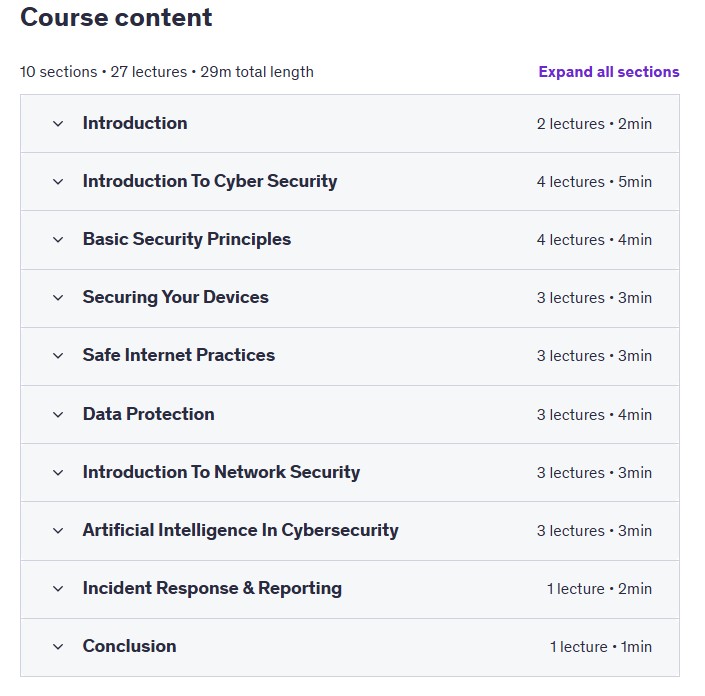The height and width of the screenshot is (696, 705).
Task: Click Securing Your Devices heading
Action: pos(175,297)
